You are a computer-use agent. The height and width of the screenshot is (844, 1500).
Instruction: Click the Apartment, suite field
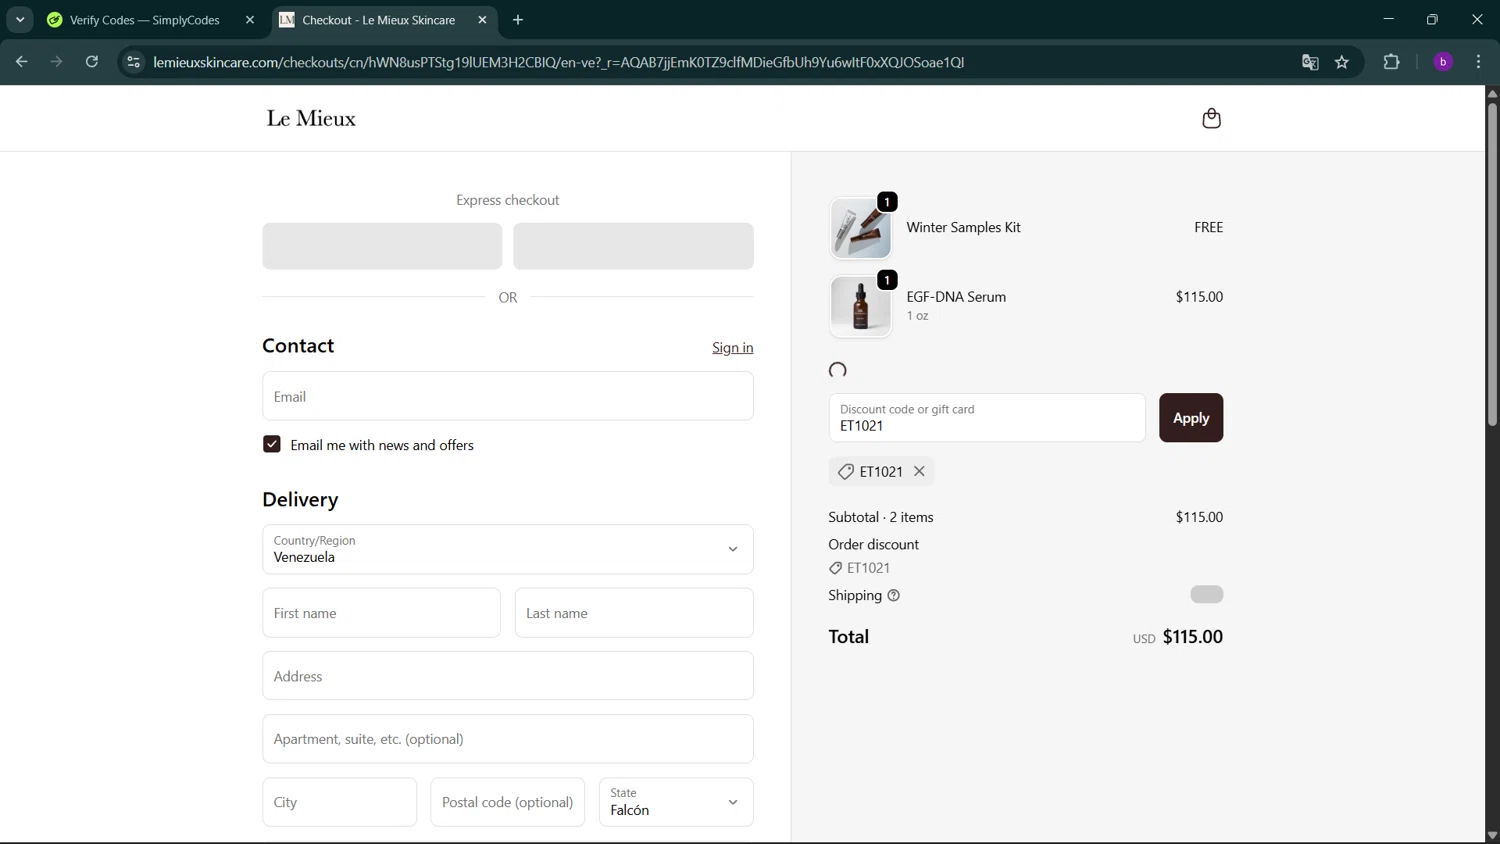coord(508,739)
